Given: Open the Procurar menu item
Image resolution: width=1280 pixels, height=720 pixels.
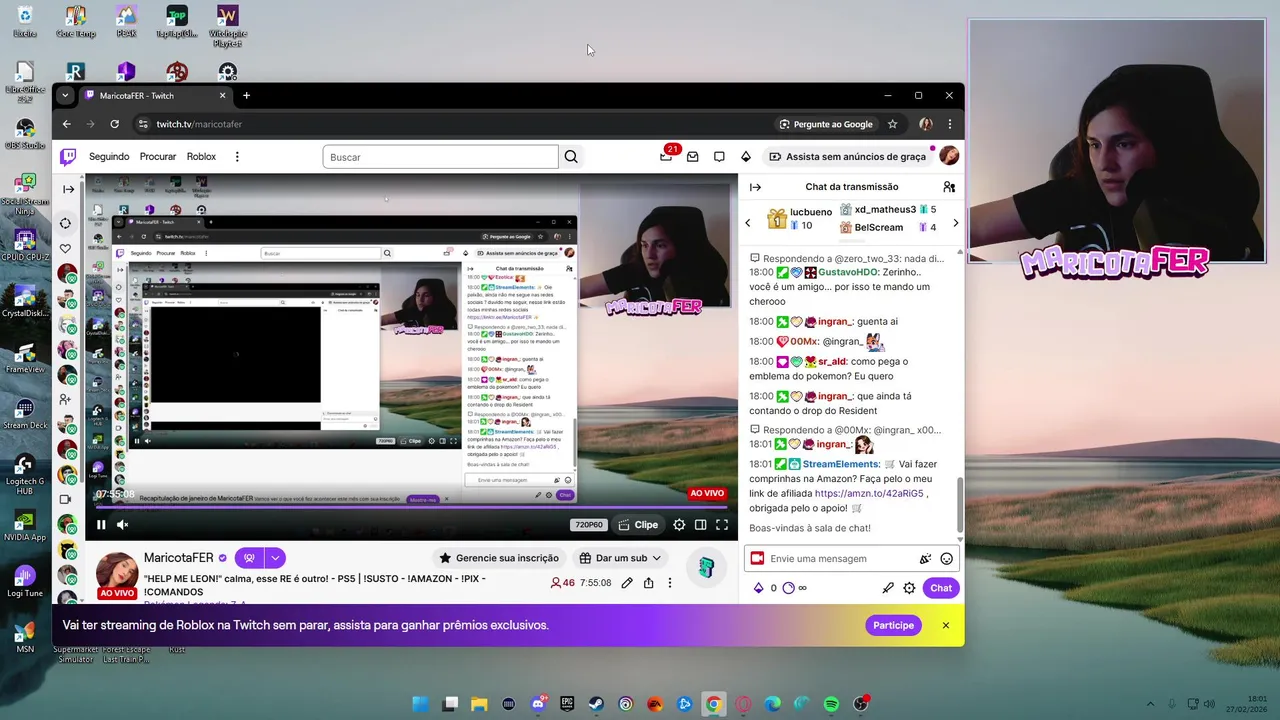Looking at the screenshot, I should point(158,157).
